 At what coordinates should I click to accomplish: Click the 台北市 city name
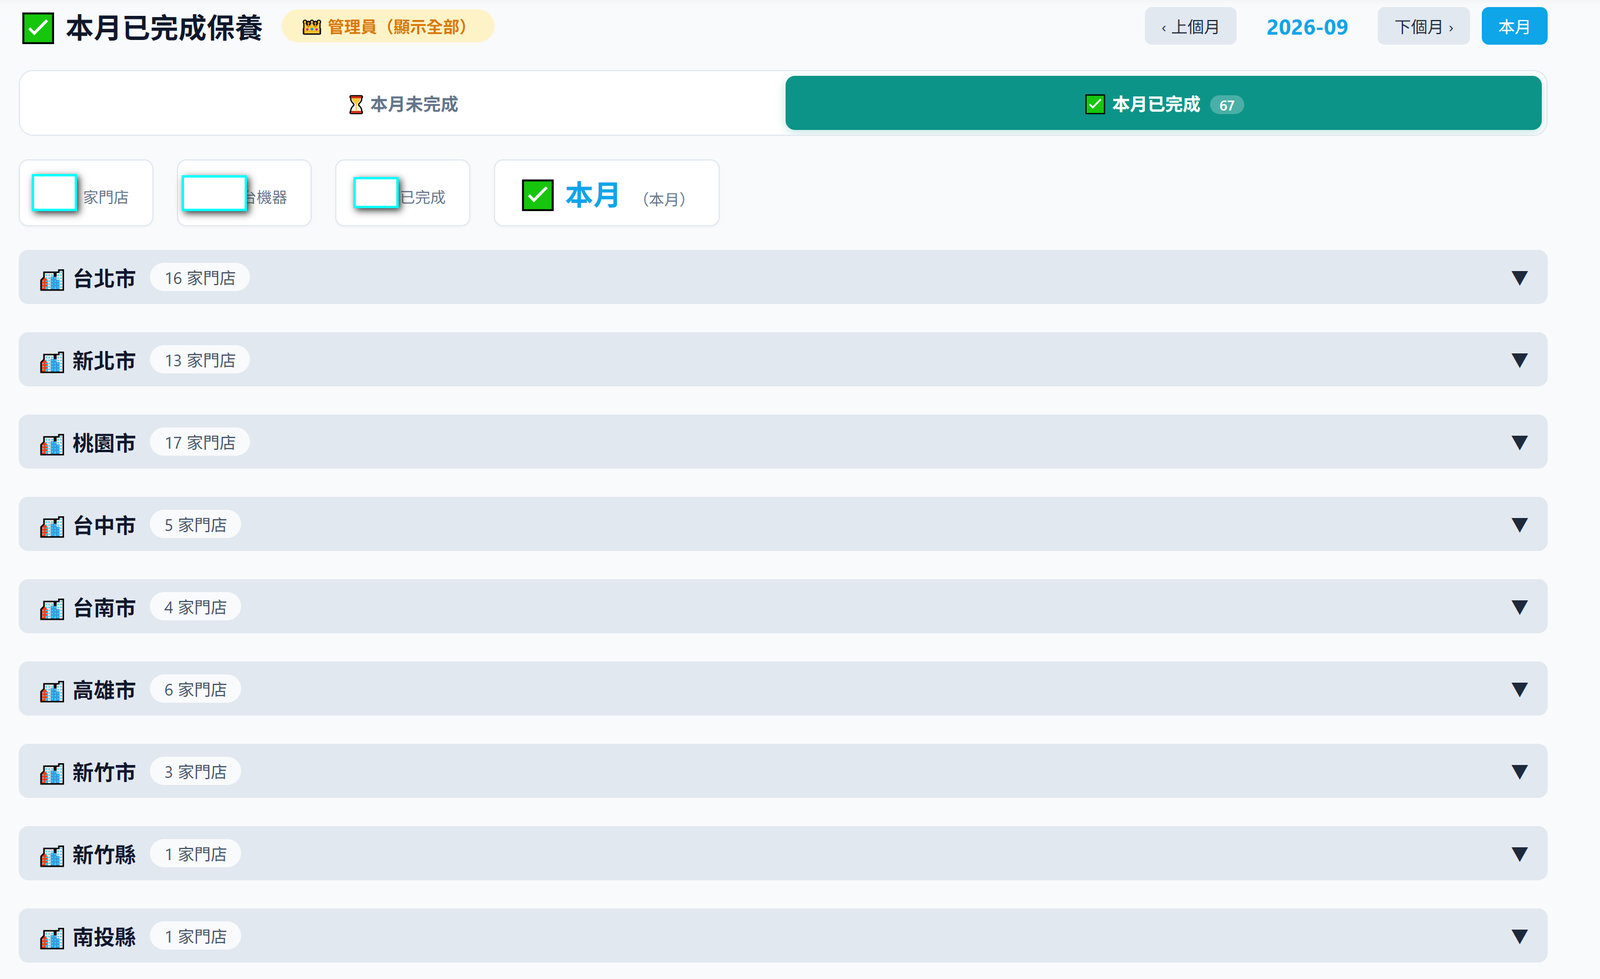point(104,279)
